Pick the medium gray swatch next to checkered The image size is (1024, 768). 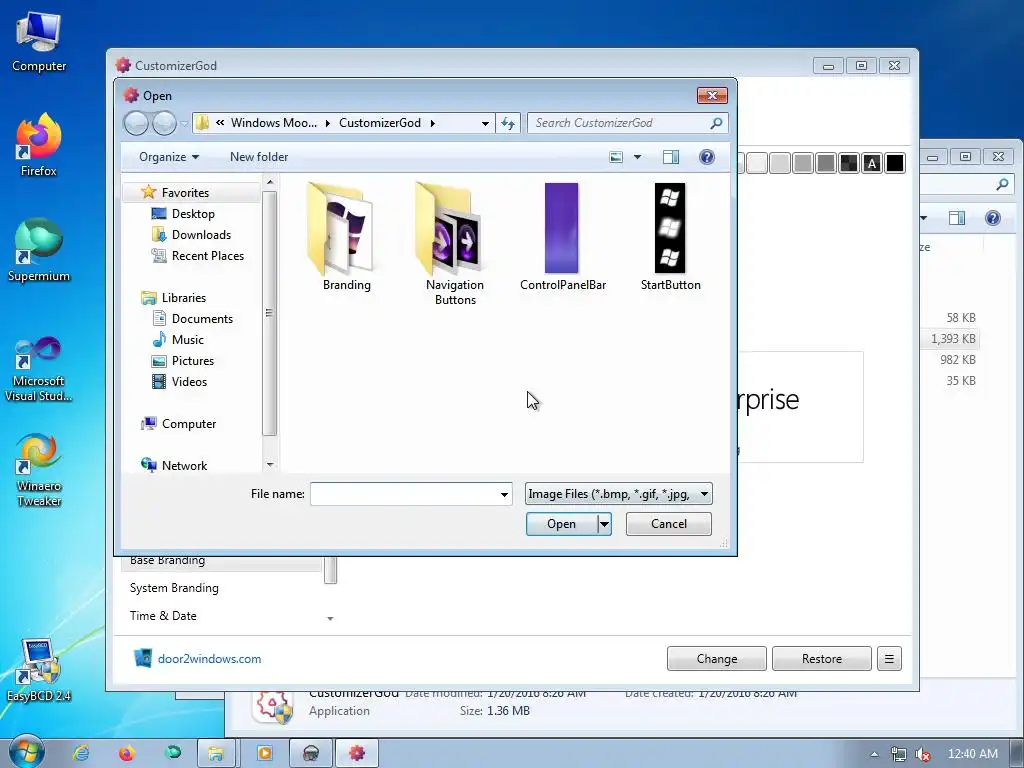[x=826, y=163]
